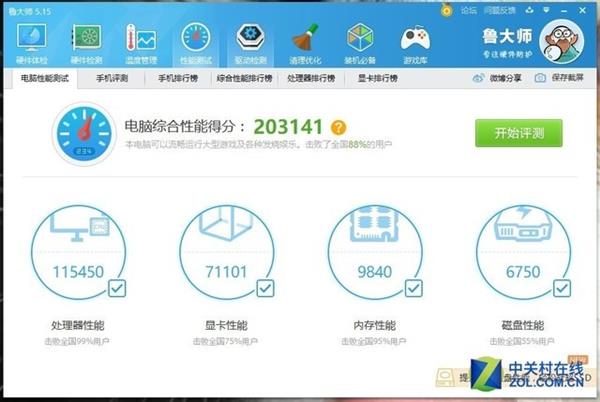Open the 清理优化 broom icon
600x402 pixels.
coord(305,38)
